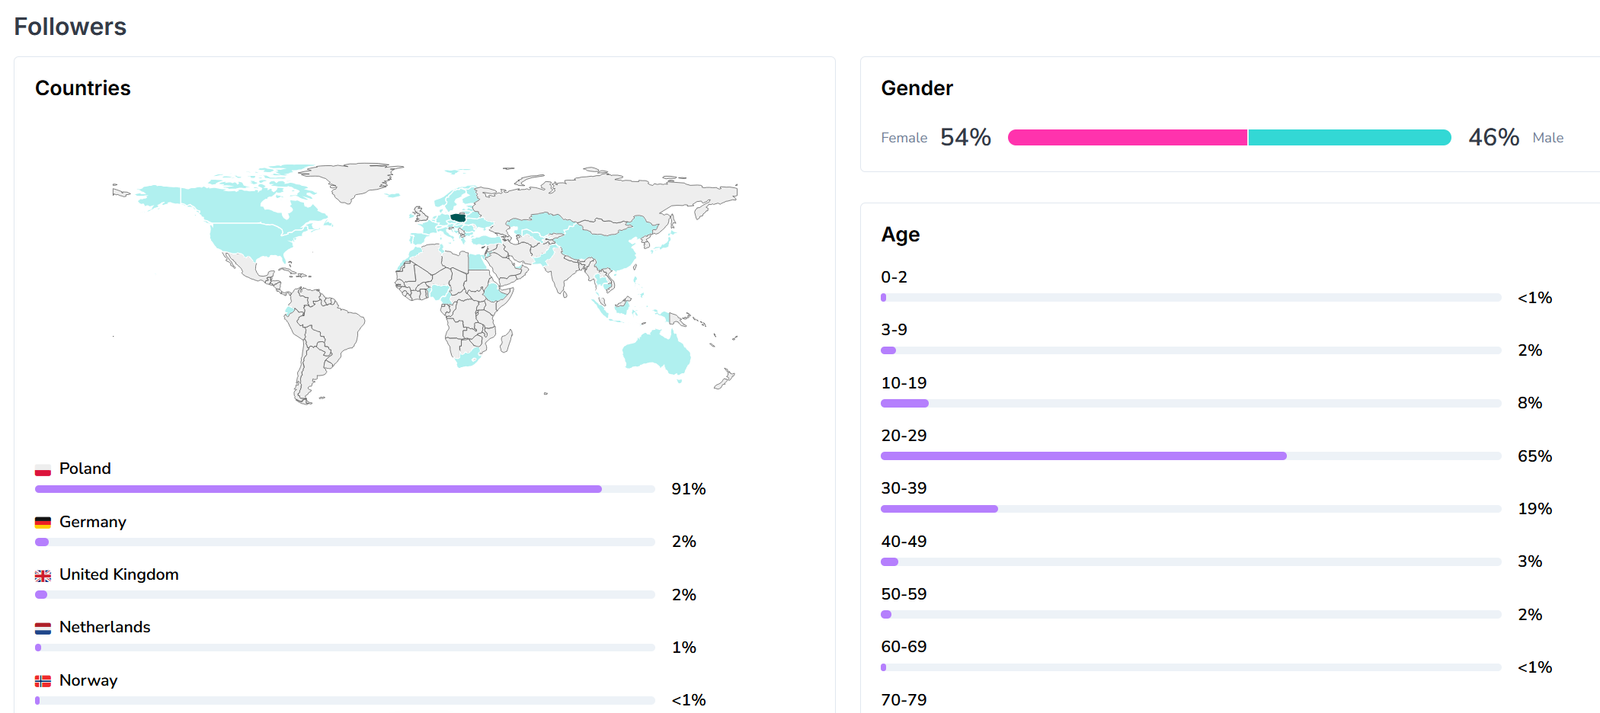Click Australia on the world map
This screenshot has width=1600, height=713.
click(x=656, y=351)
